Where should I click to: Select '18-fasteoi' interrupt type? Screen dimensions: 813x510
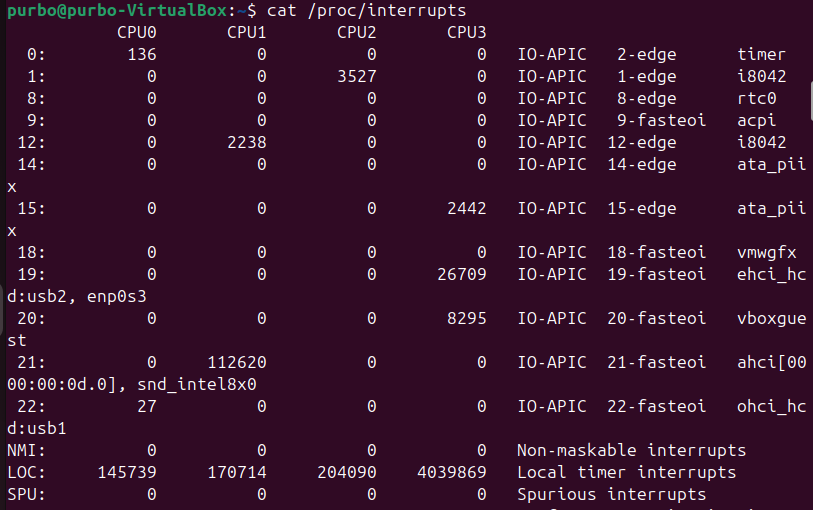(x=656, y=252)
